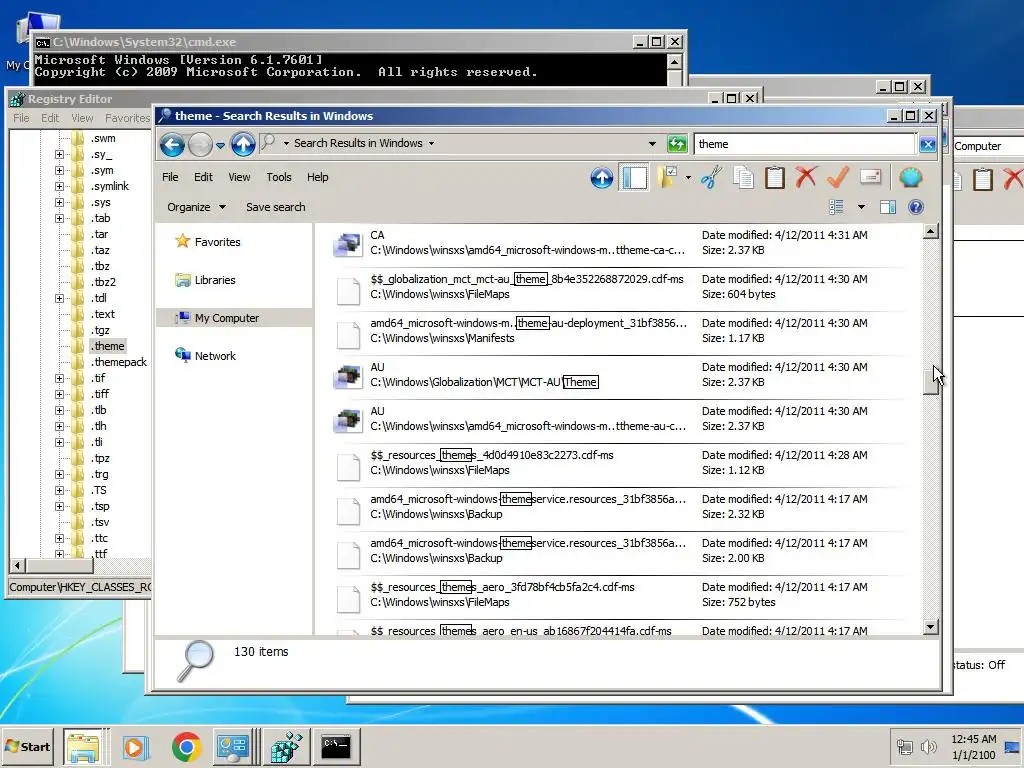Image resolution: width=1024 pixels, height=768 pixels.
Task: Open the recent pages dropdown arrow beside Forward
Action: click(220, 145)
